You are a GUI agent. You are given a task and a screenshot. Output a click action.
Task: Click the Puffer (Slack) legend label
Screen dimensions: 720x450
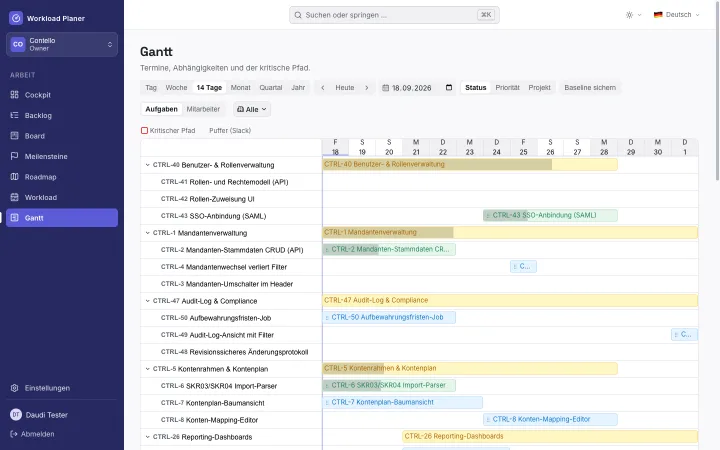pos(230,130)
